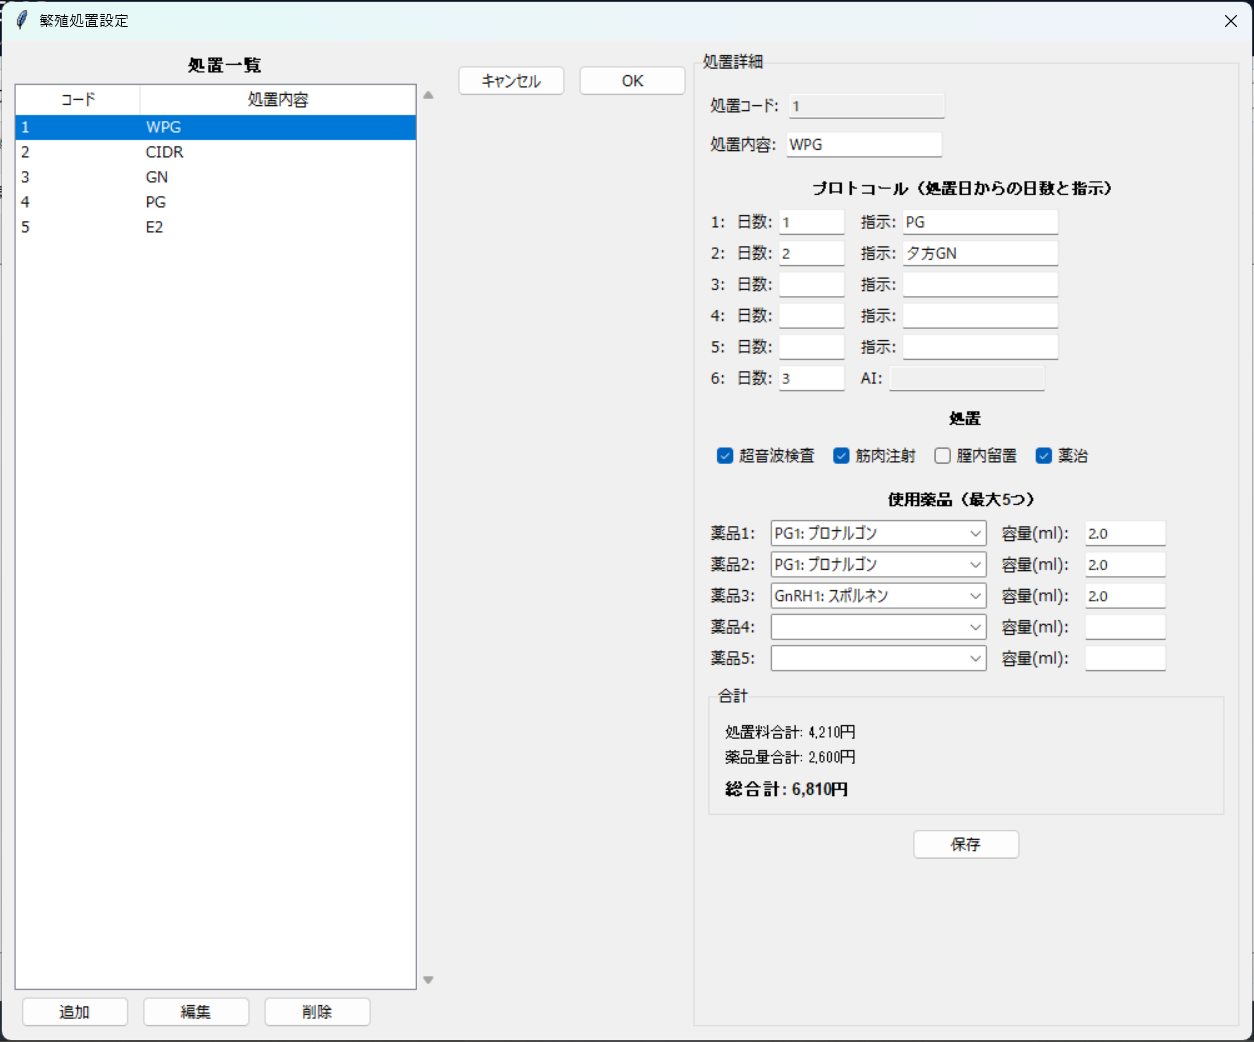This screenshot has width=1254, height=1042.
Task: Click the 追加 button
Action: [x=75, y=1012]
